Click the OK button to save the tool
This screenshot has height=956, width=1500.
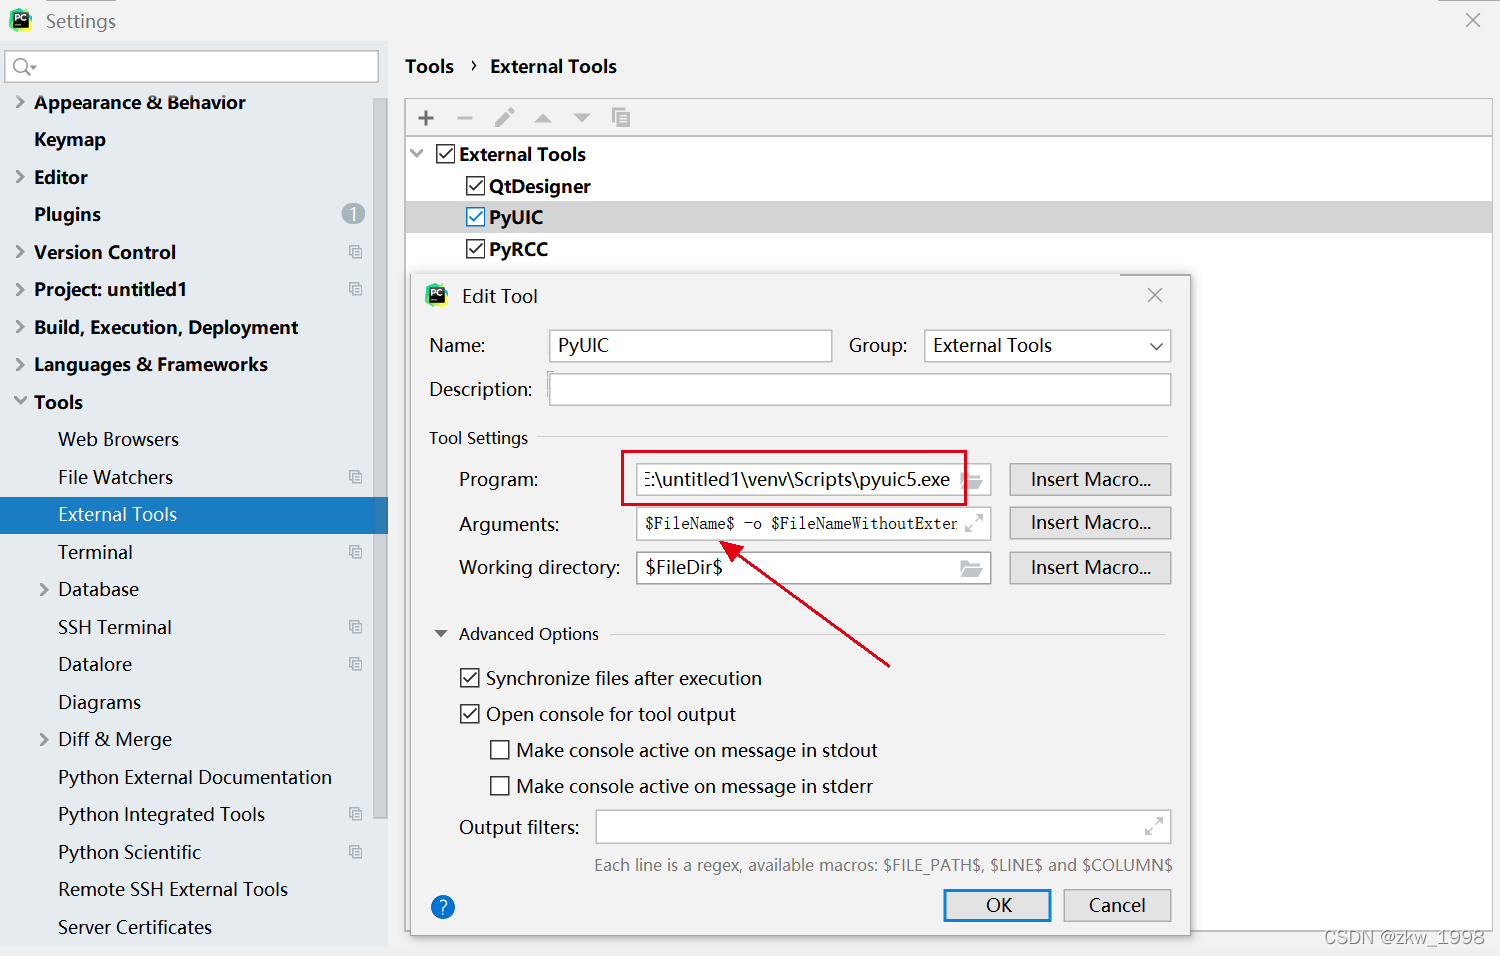point(997,905)
